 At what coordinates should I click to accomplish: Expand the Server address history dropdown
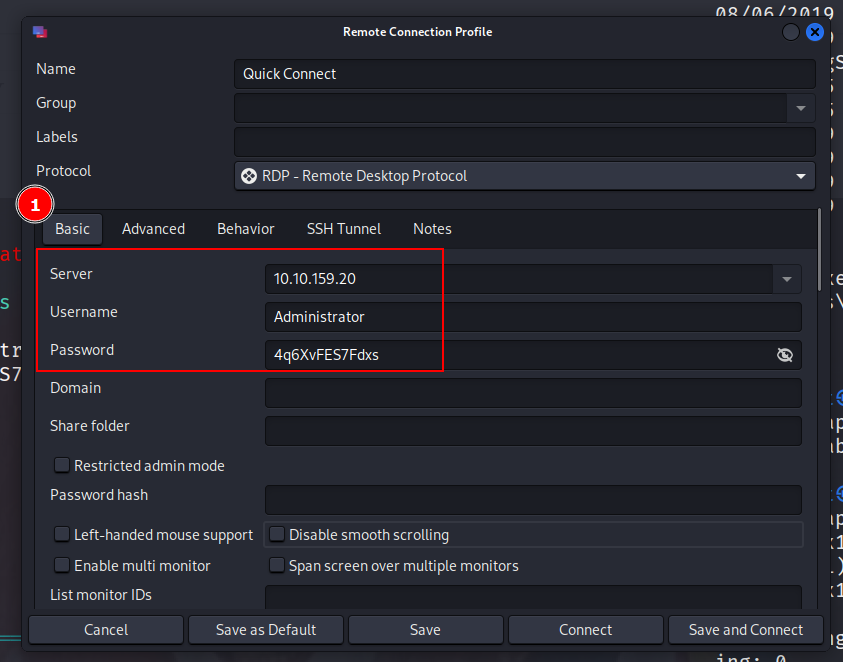coord(786,279)
